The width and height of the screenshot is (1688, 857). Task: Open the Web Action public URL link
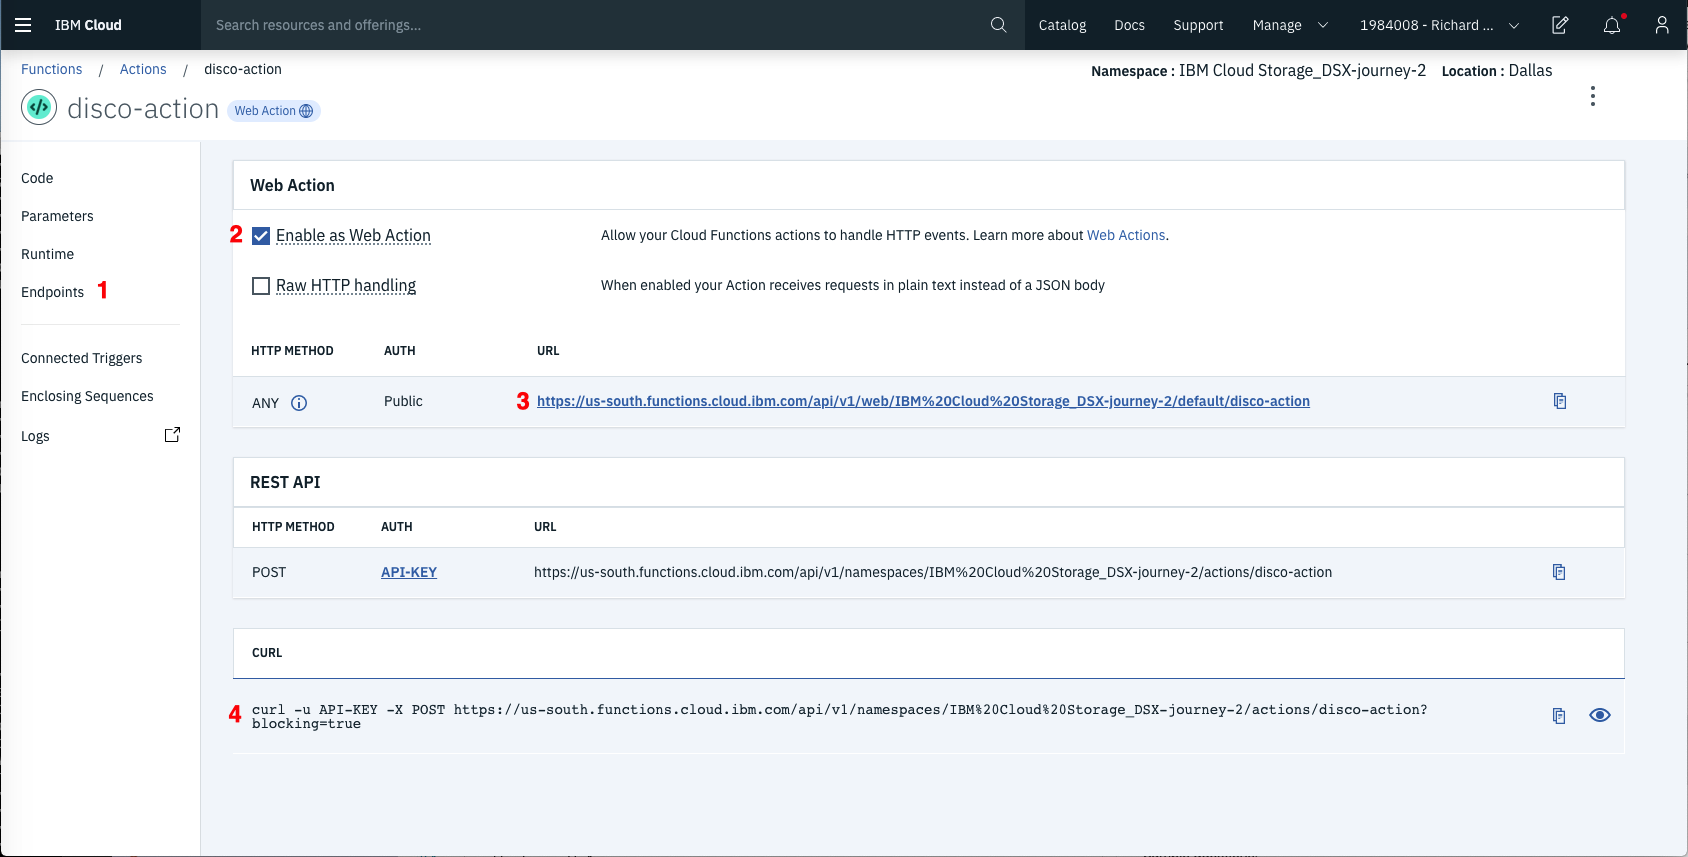(923, 401)
